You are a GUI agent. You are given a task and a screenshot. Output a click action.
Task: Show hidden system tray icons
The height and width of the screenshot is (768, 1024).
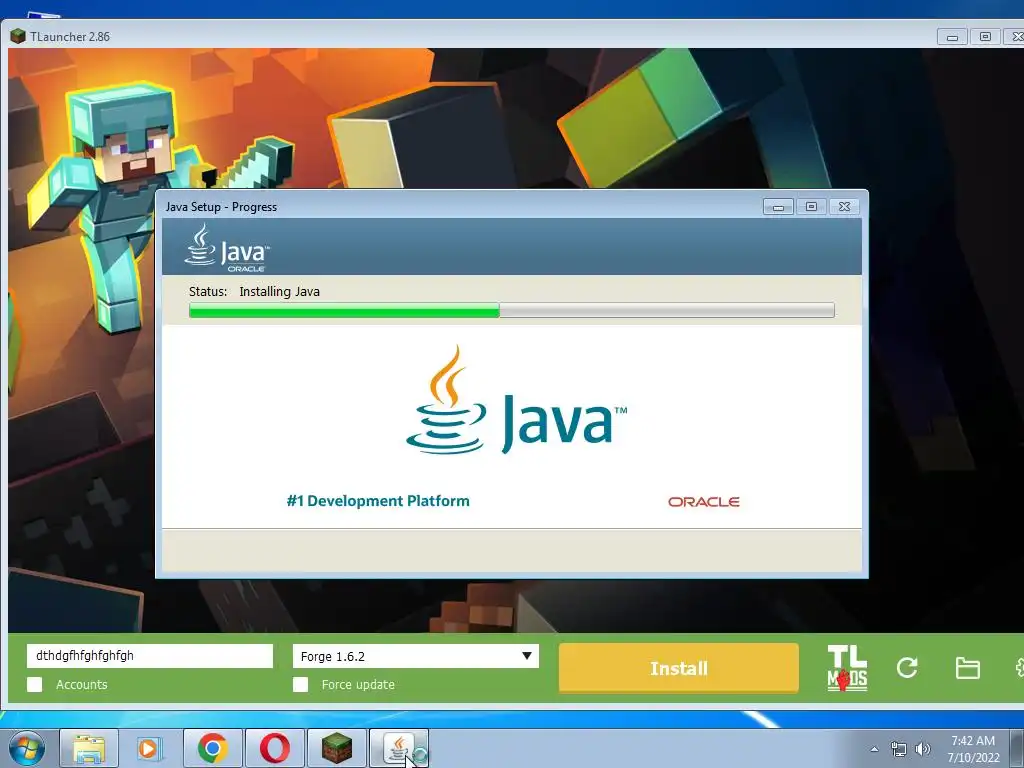(x=874, y=749)
